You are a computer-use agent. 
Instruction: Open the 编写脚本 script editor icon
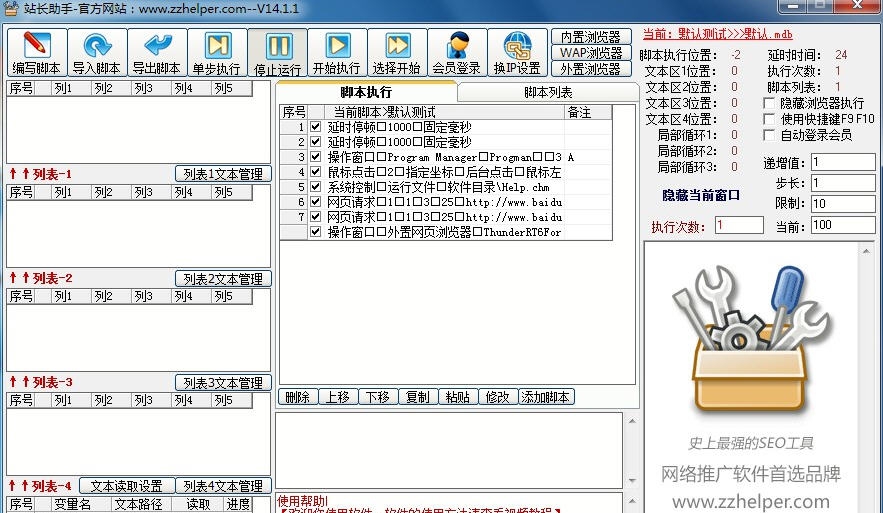37,53
